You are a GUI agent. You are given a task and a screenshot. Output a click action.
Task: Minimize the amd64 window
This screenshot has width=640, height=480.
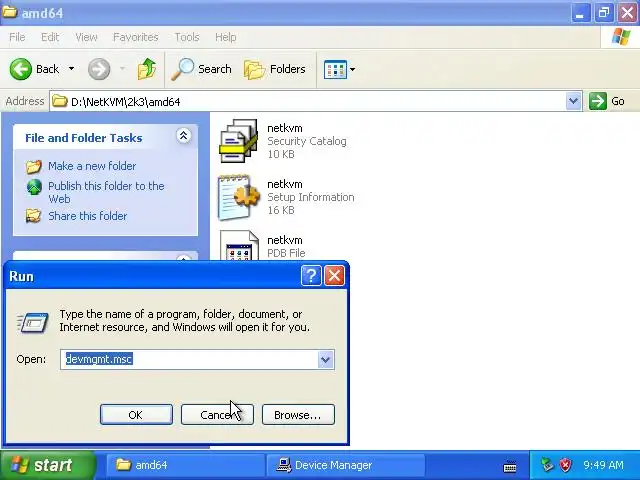coord(580,13)
